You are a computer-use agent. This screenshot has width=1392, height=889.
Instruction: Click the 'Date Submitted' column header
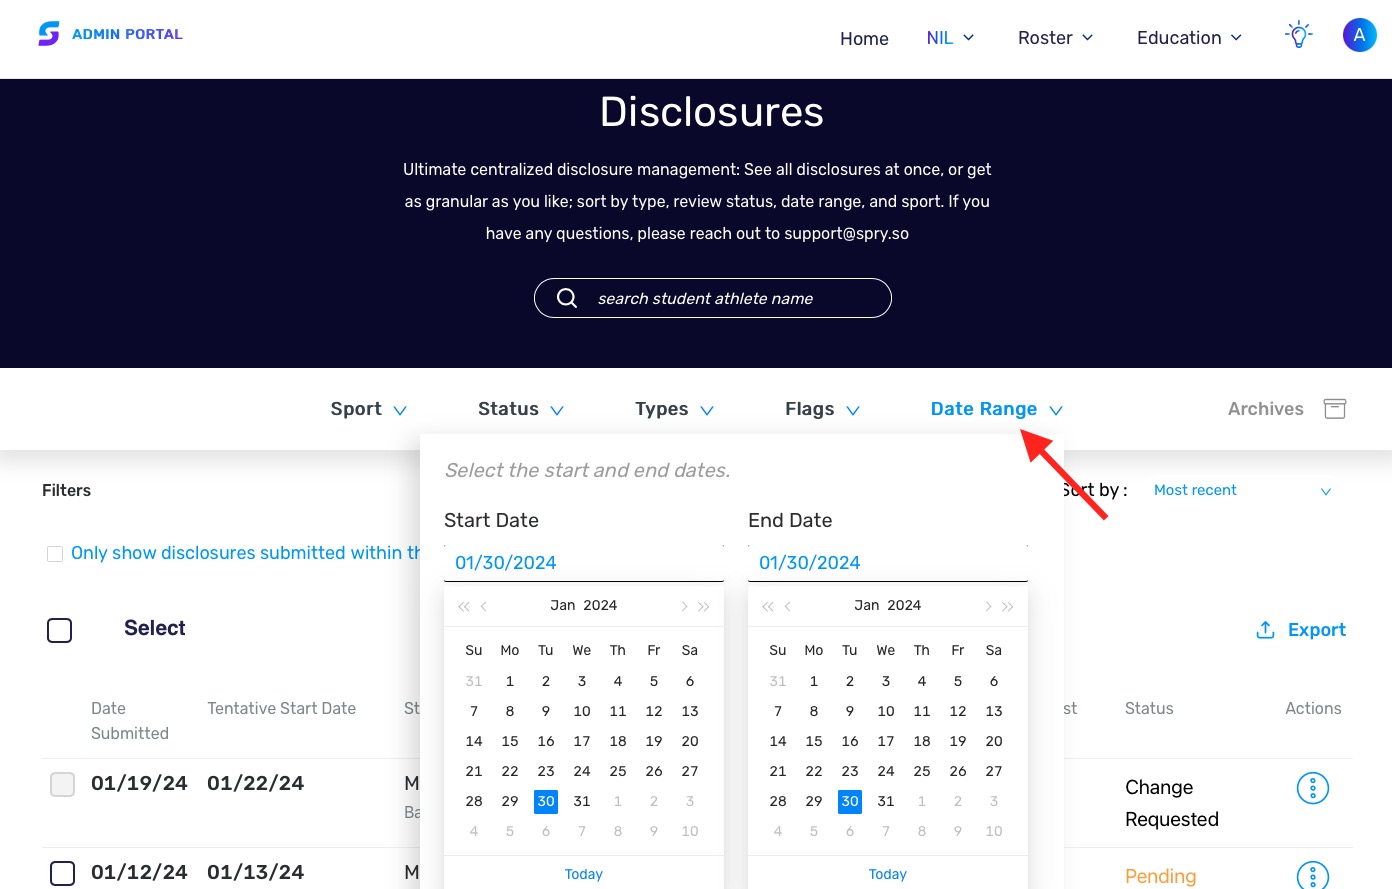tap(130, 721)
